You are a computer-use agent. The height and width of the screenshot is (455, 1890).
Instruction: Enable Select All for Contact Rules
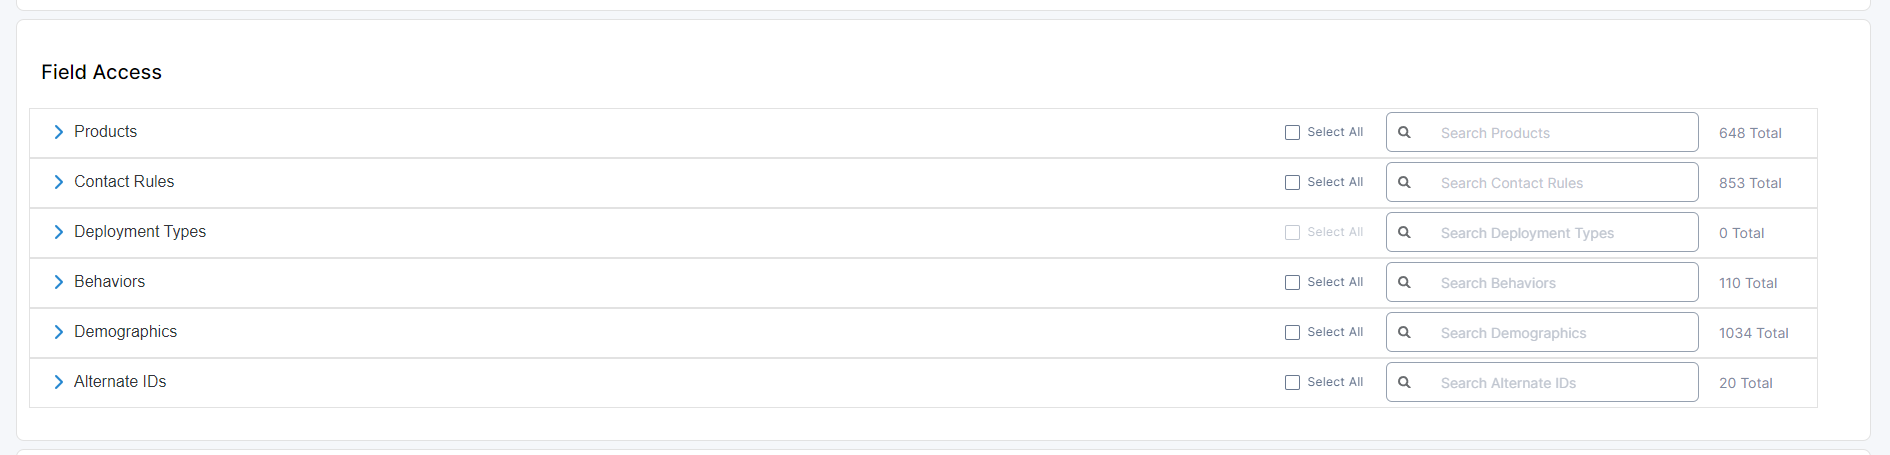(x=1292, y=182)
